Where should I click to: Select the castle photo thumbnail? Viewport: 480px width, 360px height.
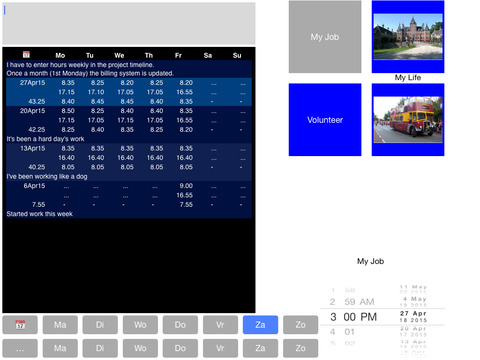pos(408,37)
